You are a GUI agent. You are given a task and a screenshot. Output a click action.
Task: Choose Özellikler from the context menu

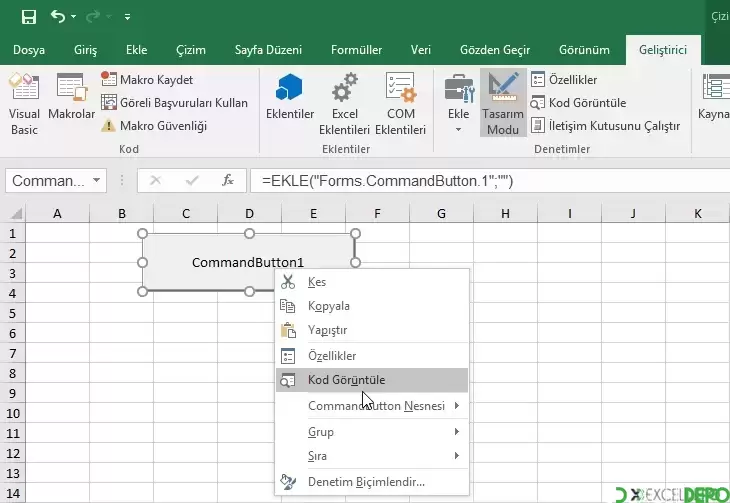click(372, 356)
